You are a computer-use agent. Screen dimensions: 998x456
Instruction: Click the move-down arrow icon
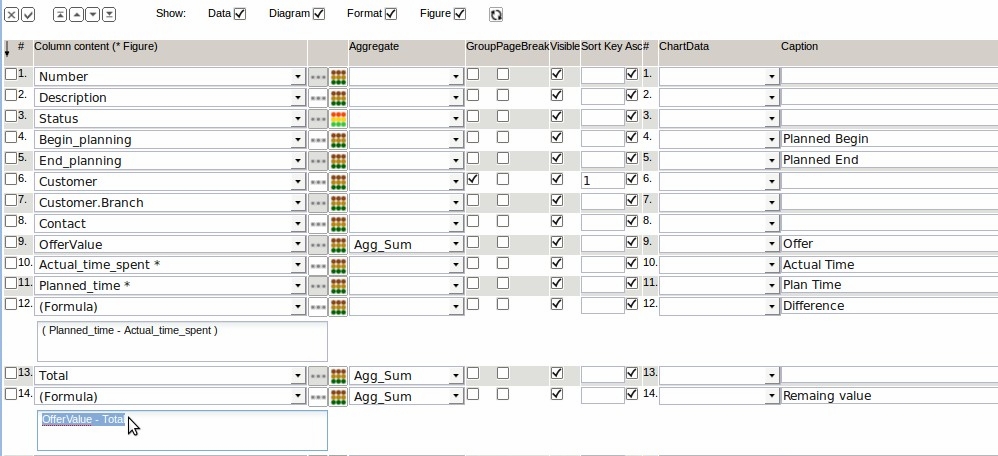(x=93, y=15)
